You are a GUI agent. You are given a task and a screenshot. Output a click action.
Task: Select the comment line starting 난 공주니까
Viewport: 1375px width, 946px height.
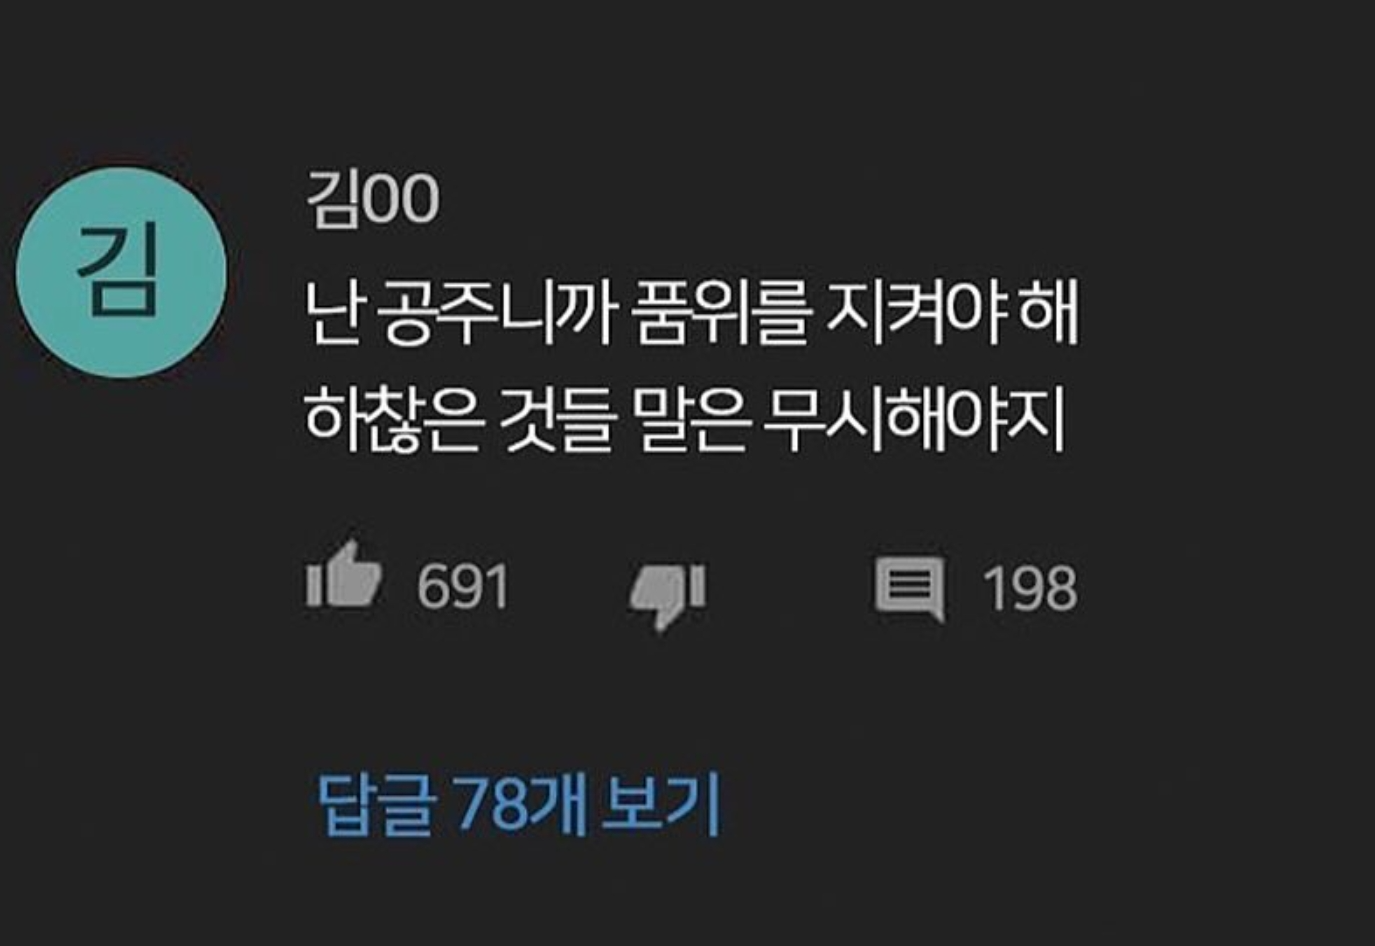[x=692, y=314]
